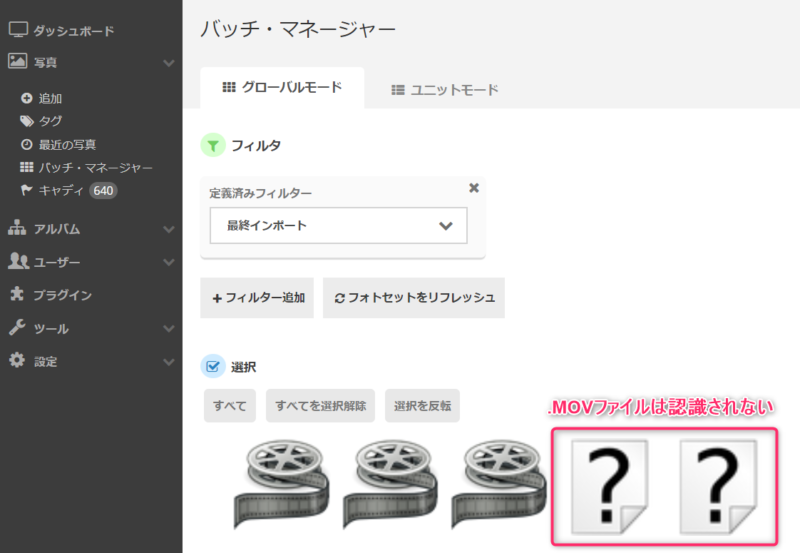Screen dimensions: 800x553
Task: Select the second question-mark file thumbnail
Action: [718, 487]
